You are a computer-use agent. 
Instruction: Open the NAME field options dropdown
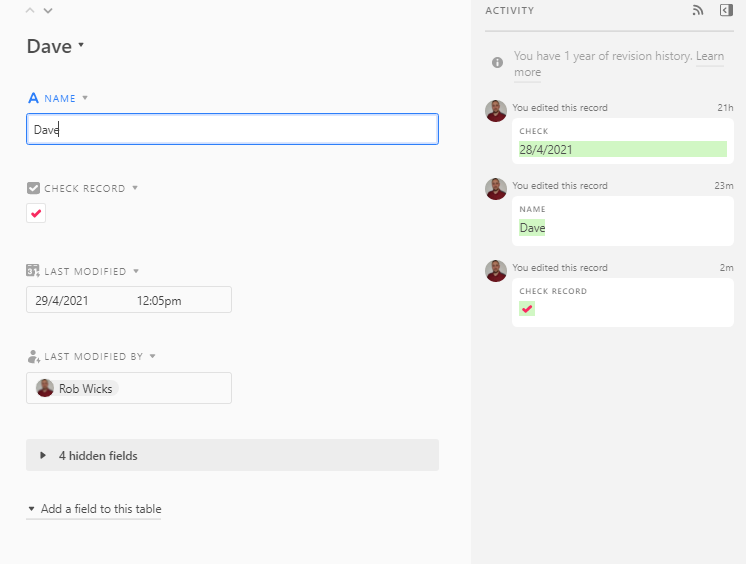click(85, 98)
